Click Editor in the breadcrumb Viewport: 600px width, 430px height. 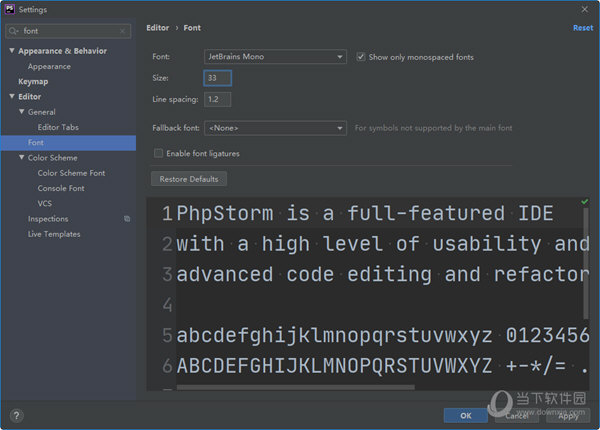158,28
